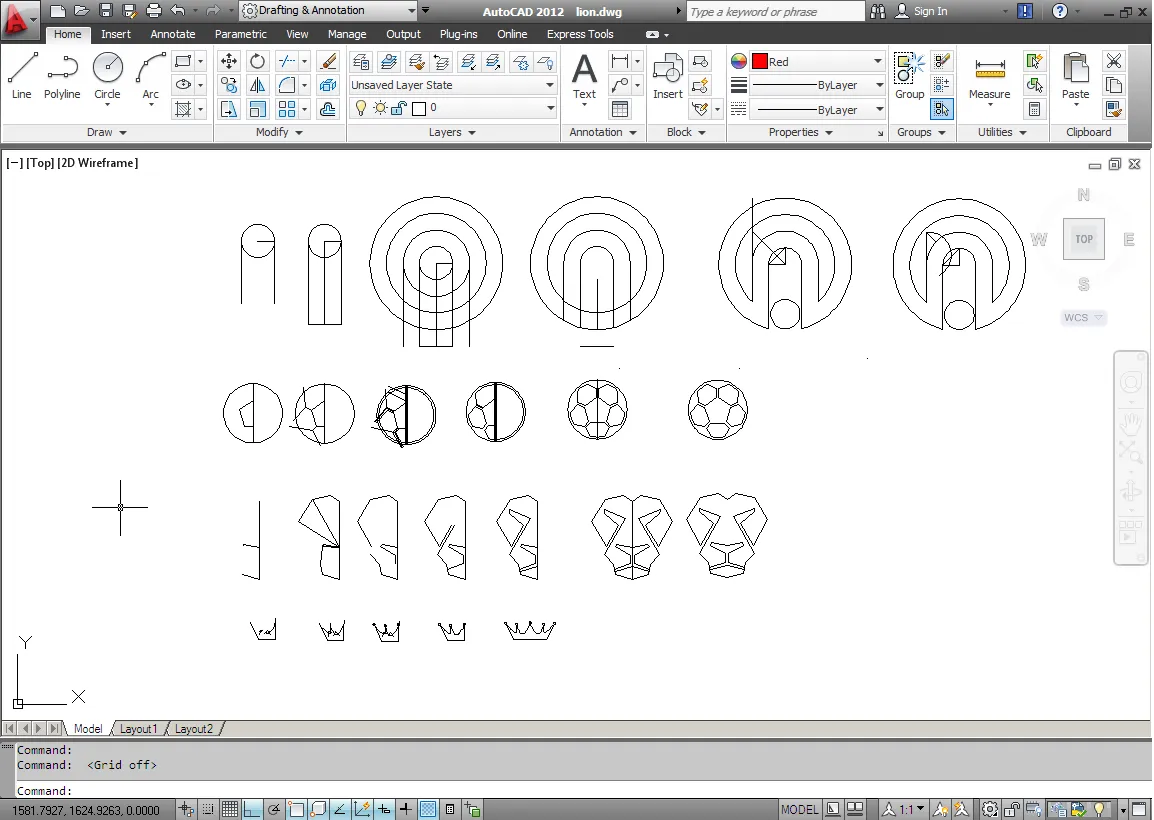This screenshot has width=1154, height=820.
Task: Open the layer 0 dropdown list
Action: tap(452, 108)
